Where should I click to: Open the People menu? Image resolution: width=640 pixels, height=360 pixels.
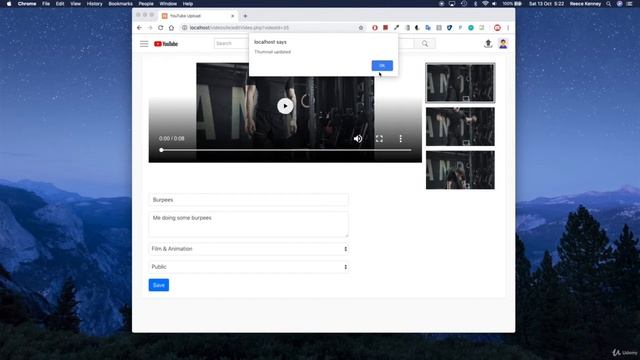pyautogui.click(x=146, y=4)
